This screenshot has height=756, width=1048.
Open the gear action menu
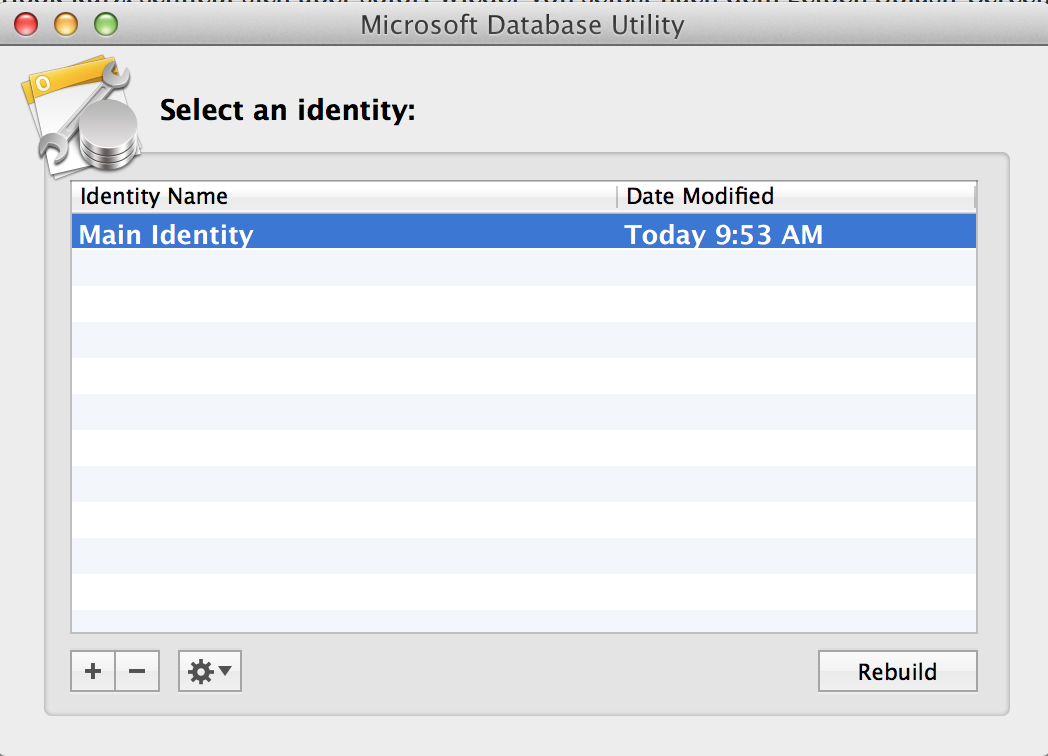[209, 670]
